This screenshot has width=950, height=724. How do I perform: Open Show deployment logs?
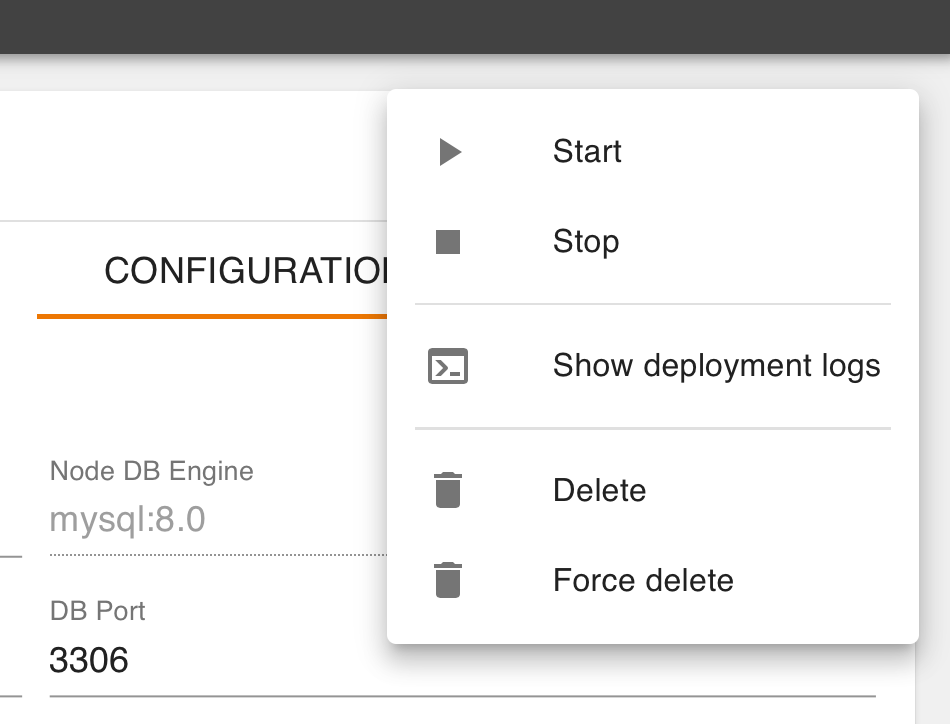(x=716, y=366)
